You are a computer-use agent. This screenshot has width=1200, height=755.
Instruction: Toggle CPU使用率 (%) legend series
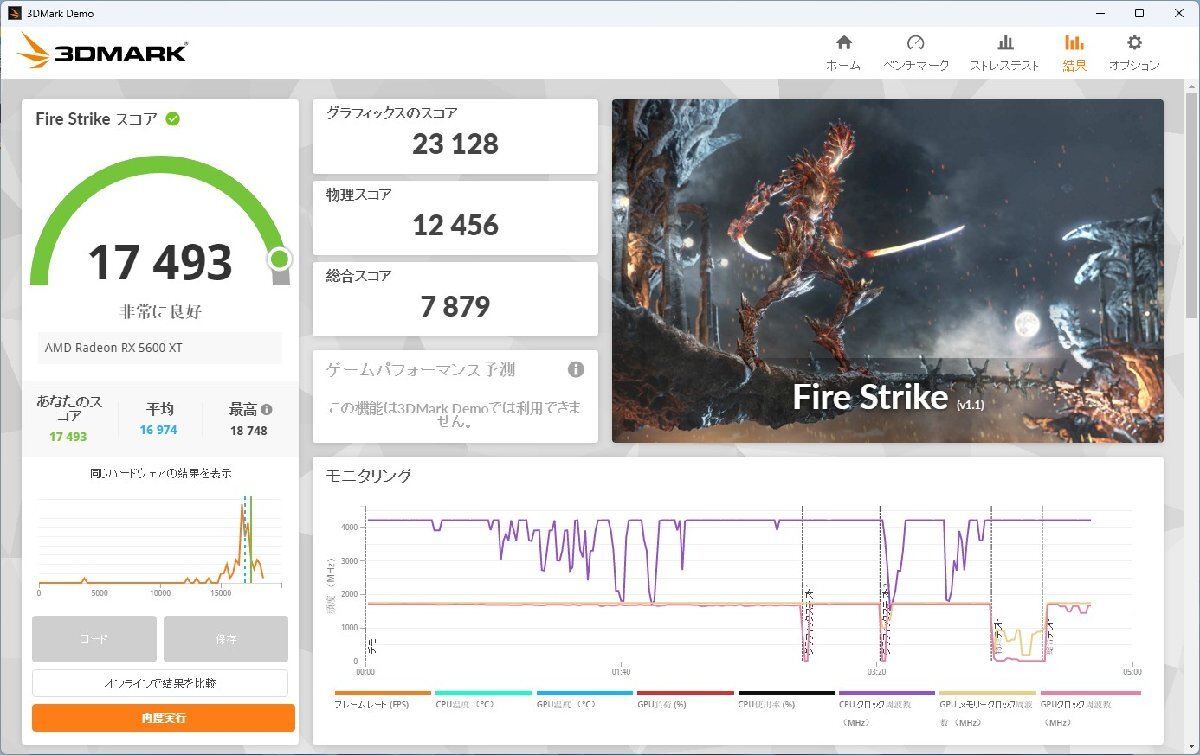[x=786, y=699]
